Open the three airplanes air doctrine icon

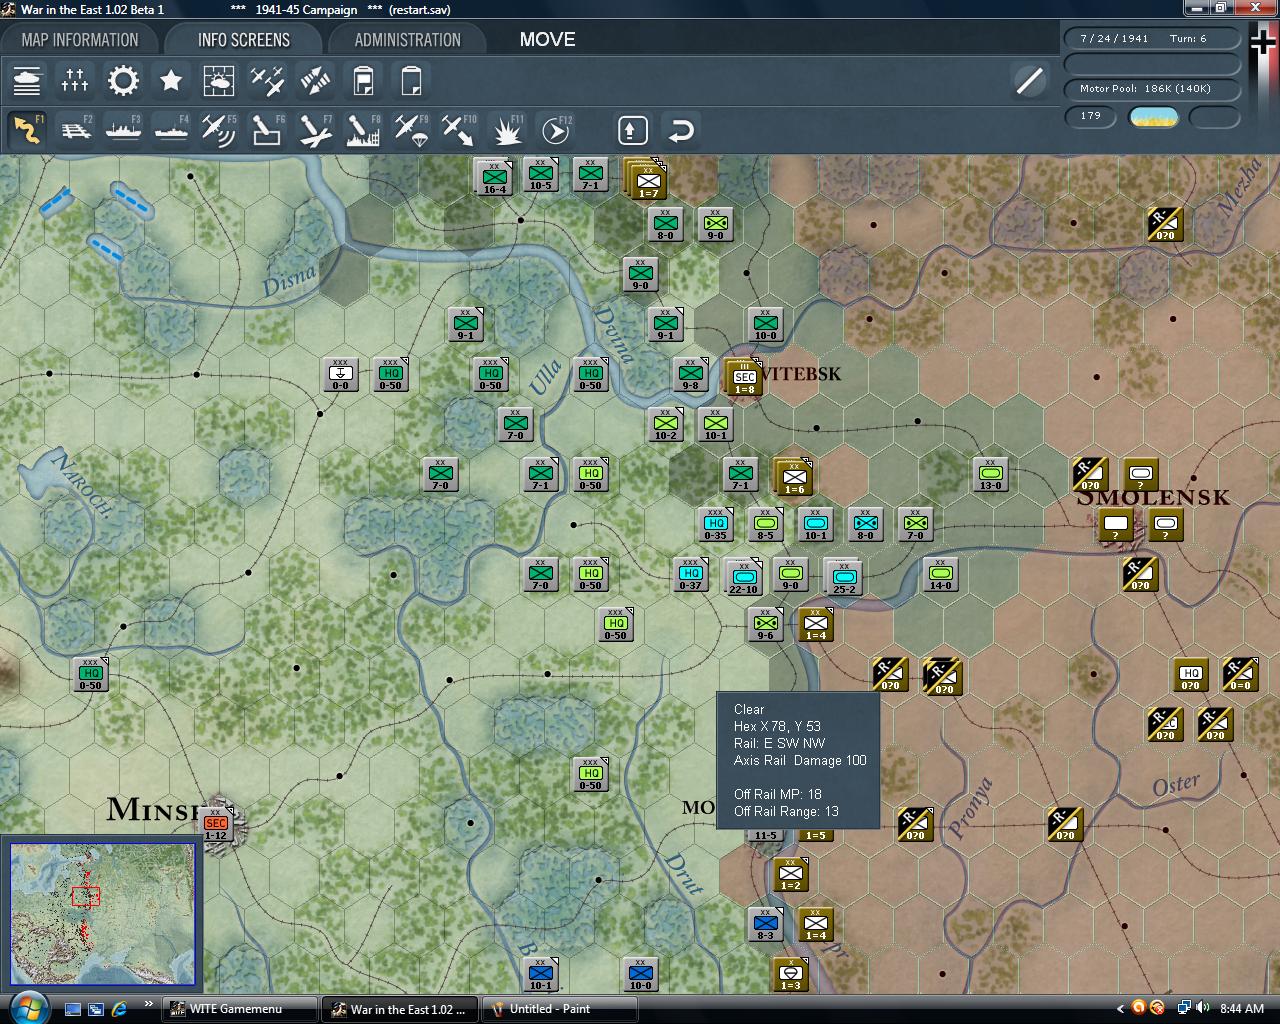[x=267, y=80]
